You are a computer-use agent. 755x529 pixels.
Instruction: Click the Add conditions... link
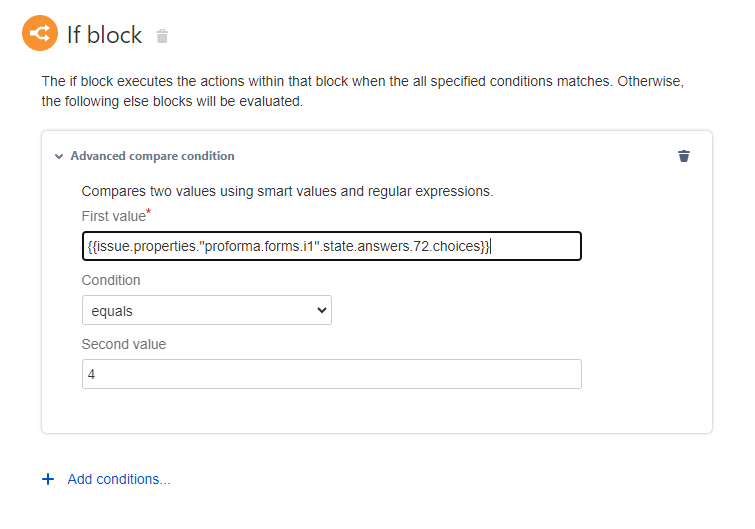[x=119, y=479]
